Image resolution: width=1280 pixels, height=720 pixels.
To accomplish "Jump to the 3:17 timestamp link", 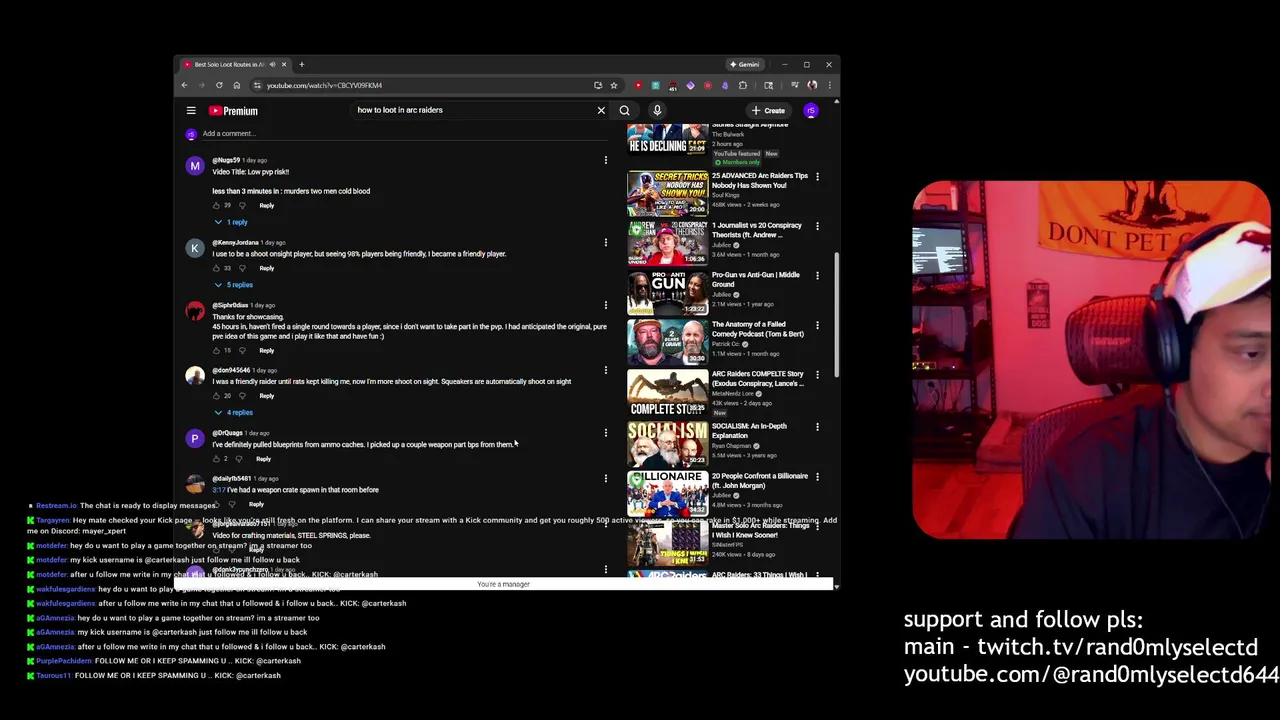I will click(218, 490).
